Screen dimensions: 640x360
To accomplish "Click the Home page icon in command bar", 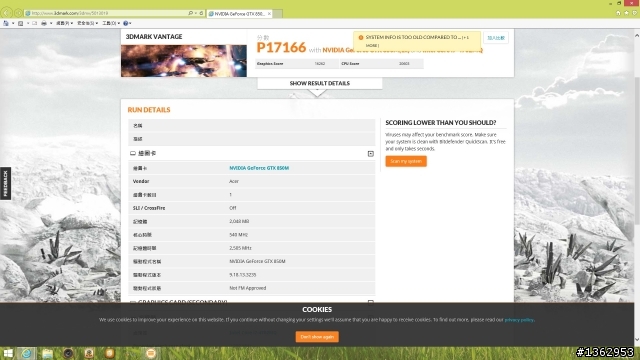I will pyautogui.click(x=6, y=23).
